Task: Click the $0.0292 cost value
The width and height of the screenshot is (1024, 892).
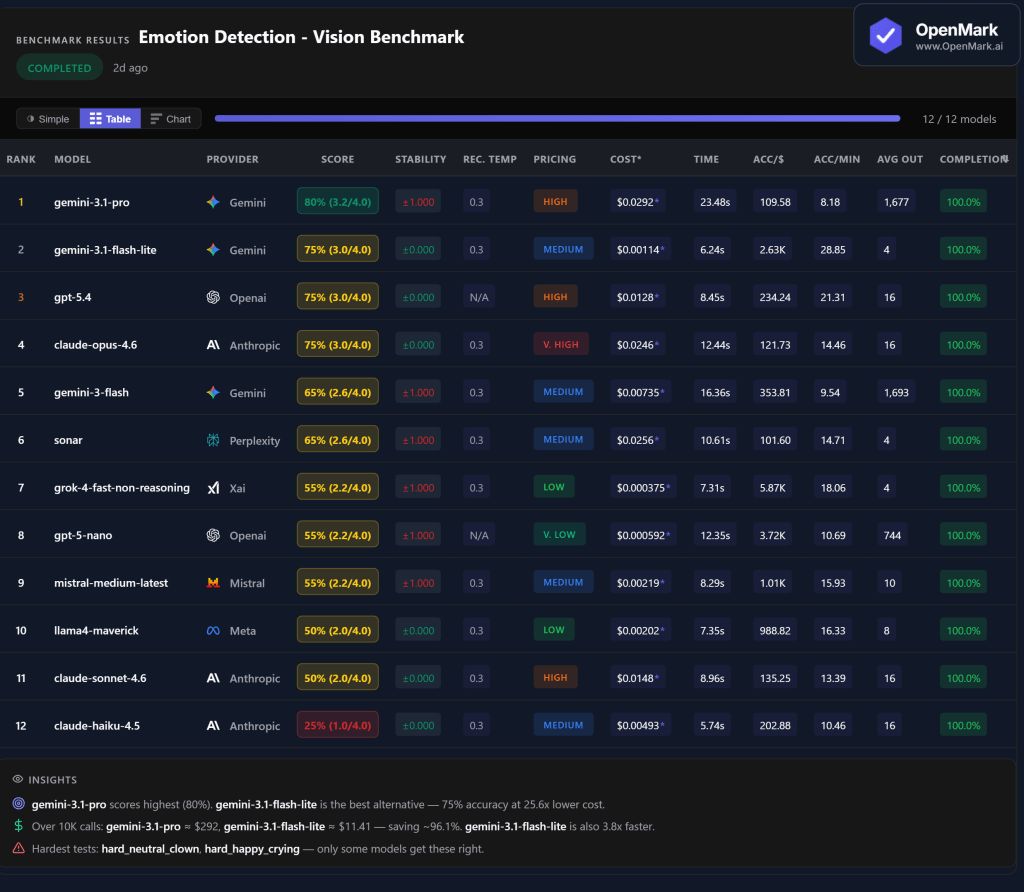Action: pyautogui.click(x=637, y=202)
